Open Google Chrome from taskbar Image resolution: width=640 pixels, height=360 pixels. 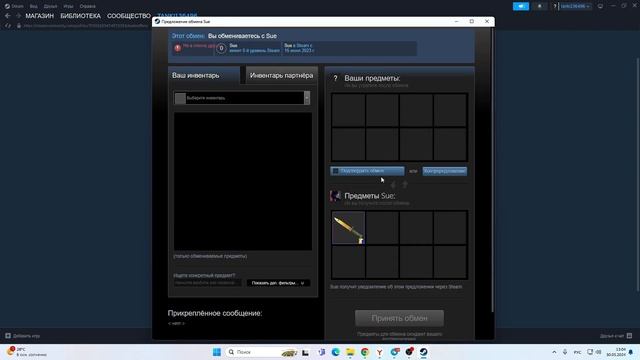365,352
